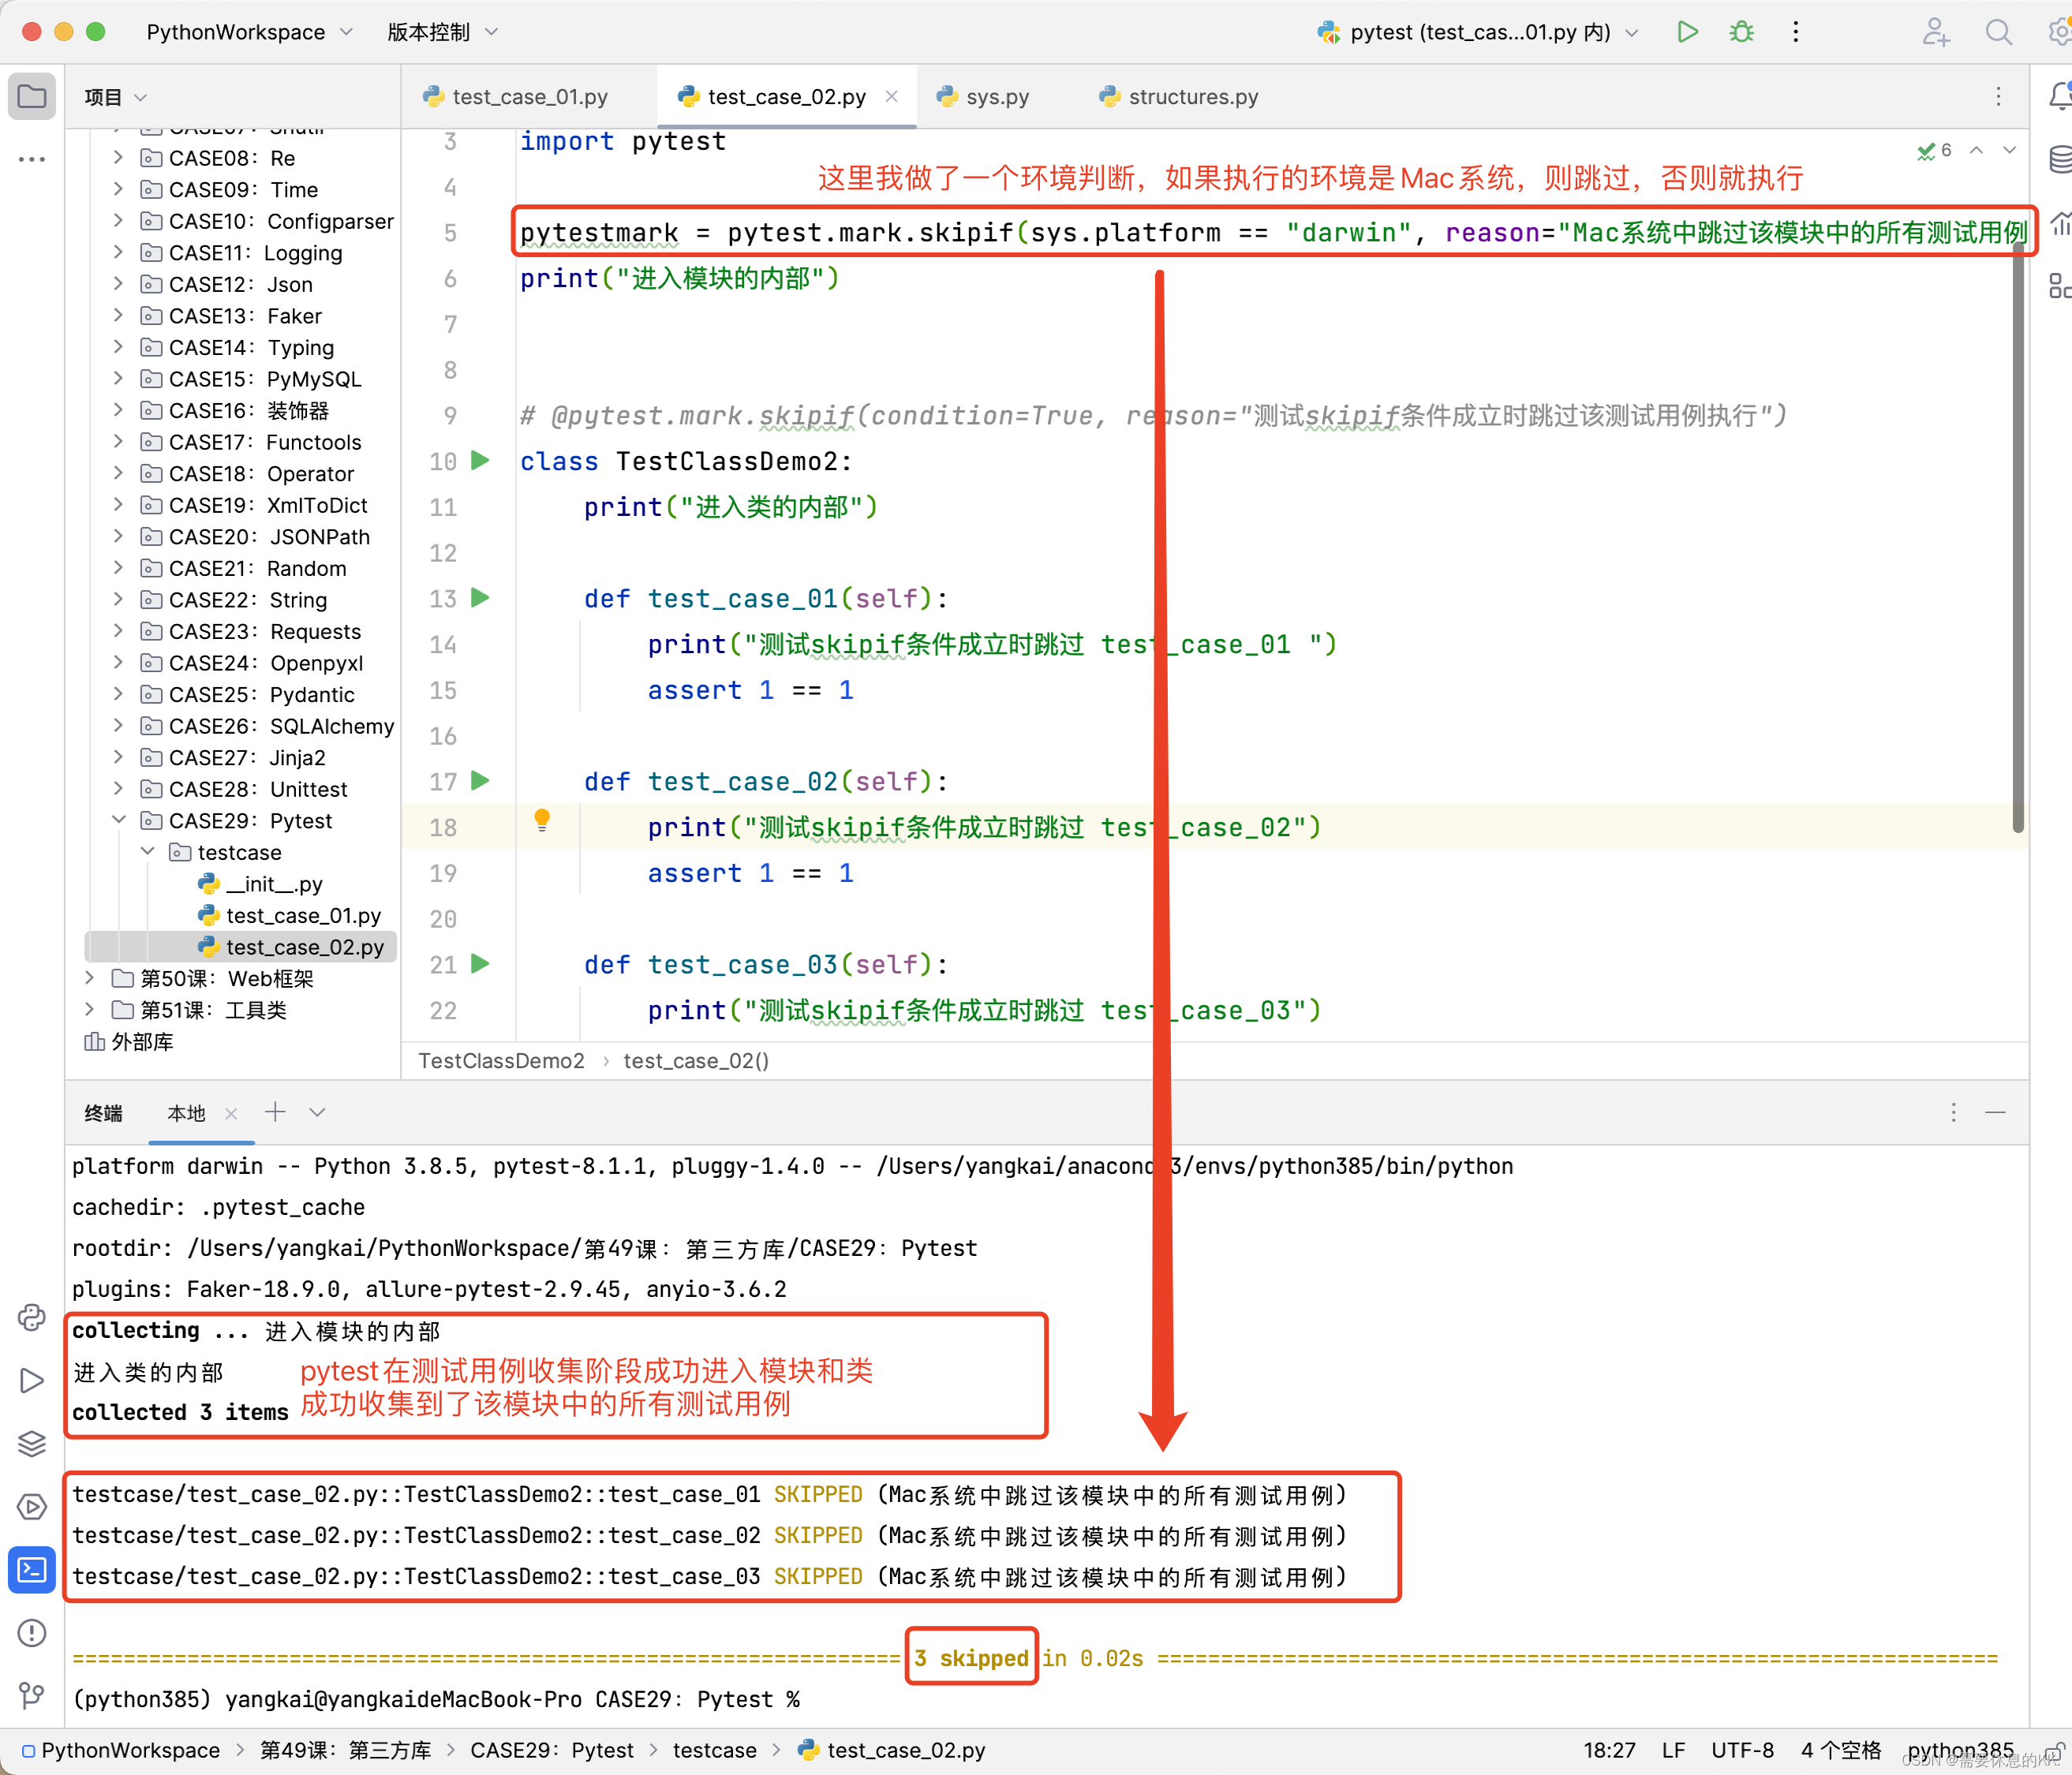Open the python385 interpreter selector
Screen dimensions: 2072x1775
(1960, 1750)
